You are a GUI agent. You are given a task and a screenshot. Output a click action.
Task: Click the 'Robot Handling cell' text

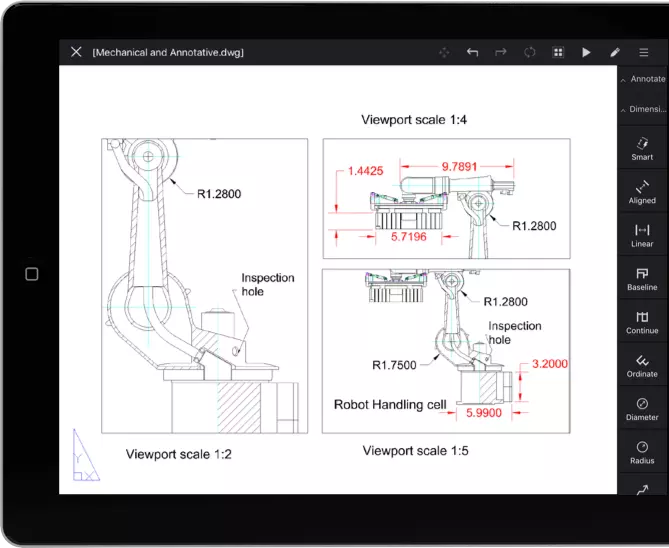coord(390,405)
